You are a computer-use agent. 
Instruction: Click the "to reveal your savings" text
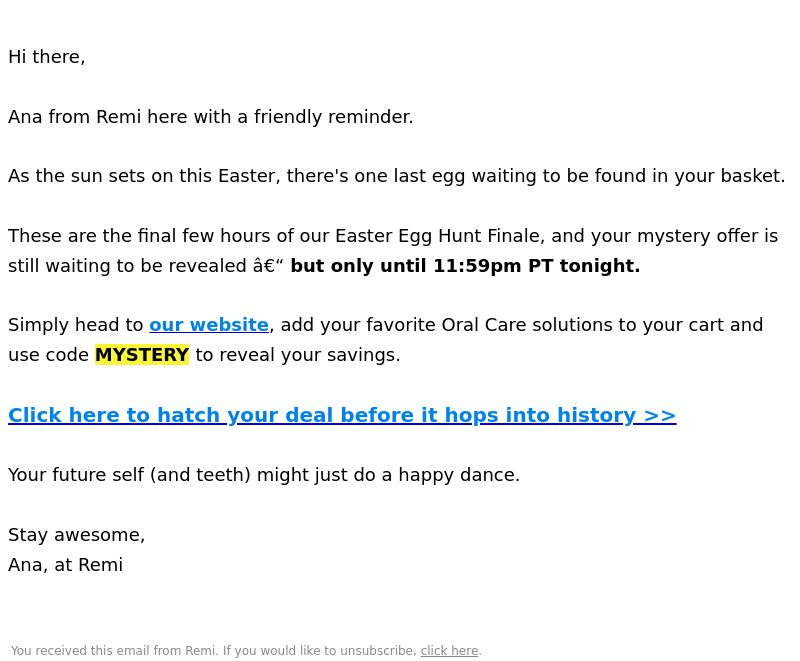[297, 355]
